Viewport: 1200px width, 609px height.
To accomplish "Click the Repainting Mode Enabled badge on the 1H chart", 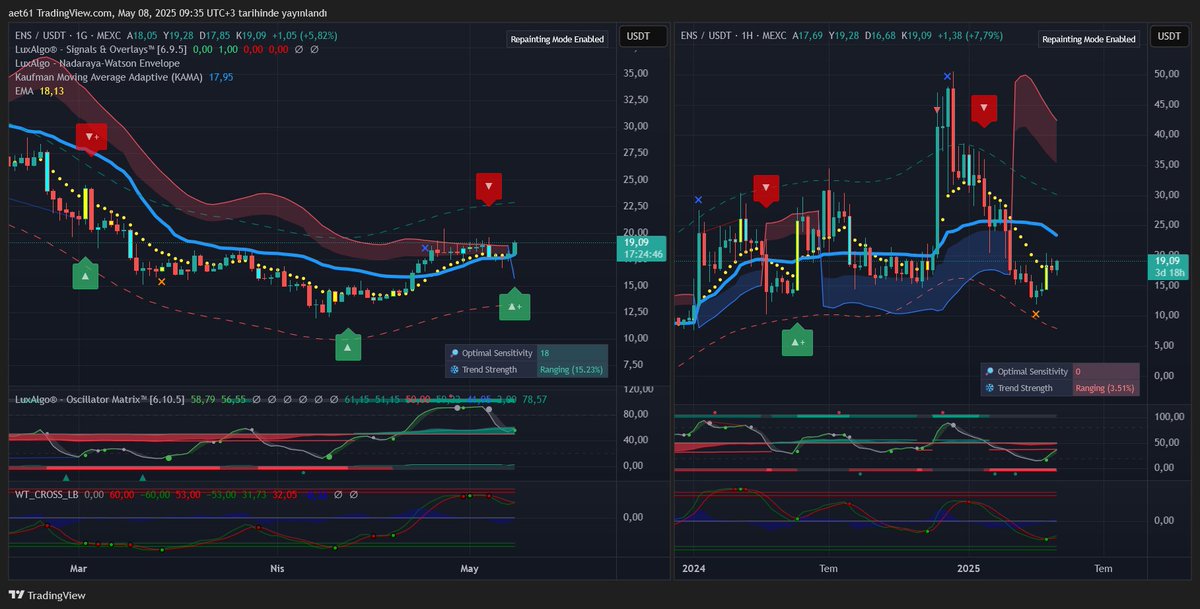I will (x=1089, y=39).
